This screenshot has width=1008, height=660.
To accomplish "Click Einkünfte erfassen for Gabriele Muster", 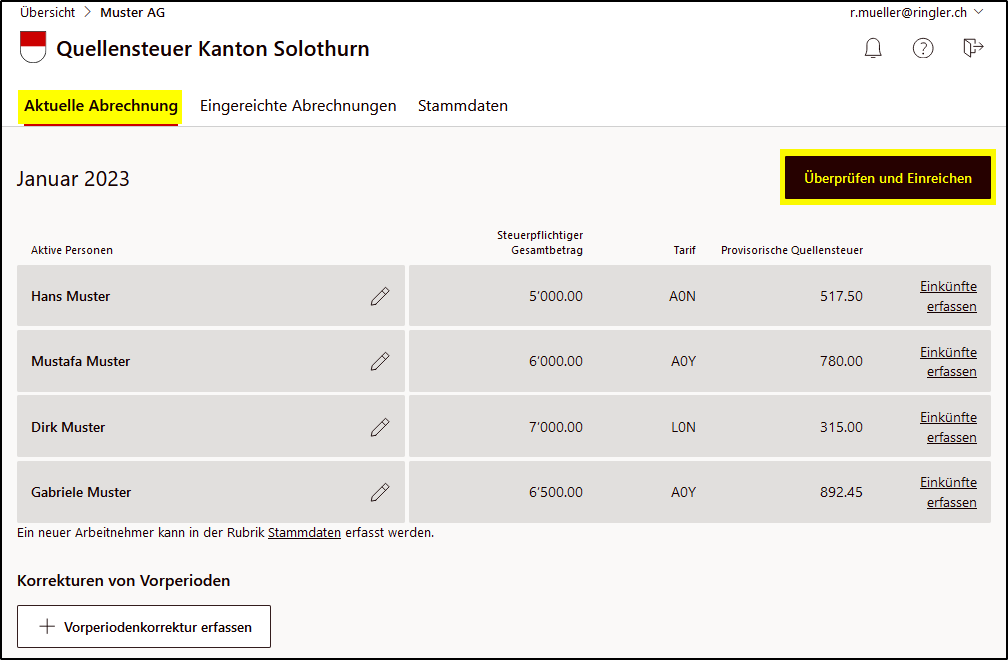I will tap(948, 492).
